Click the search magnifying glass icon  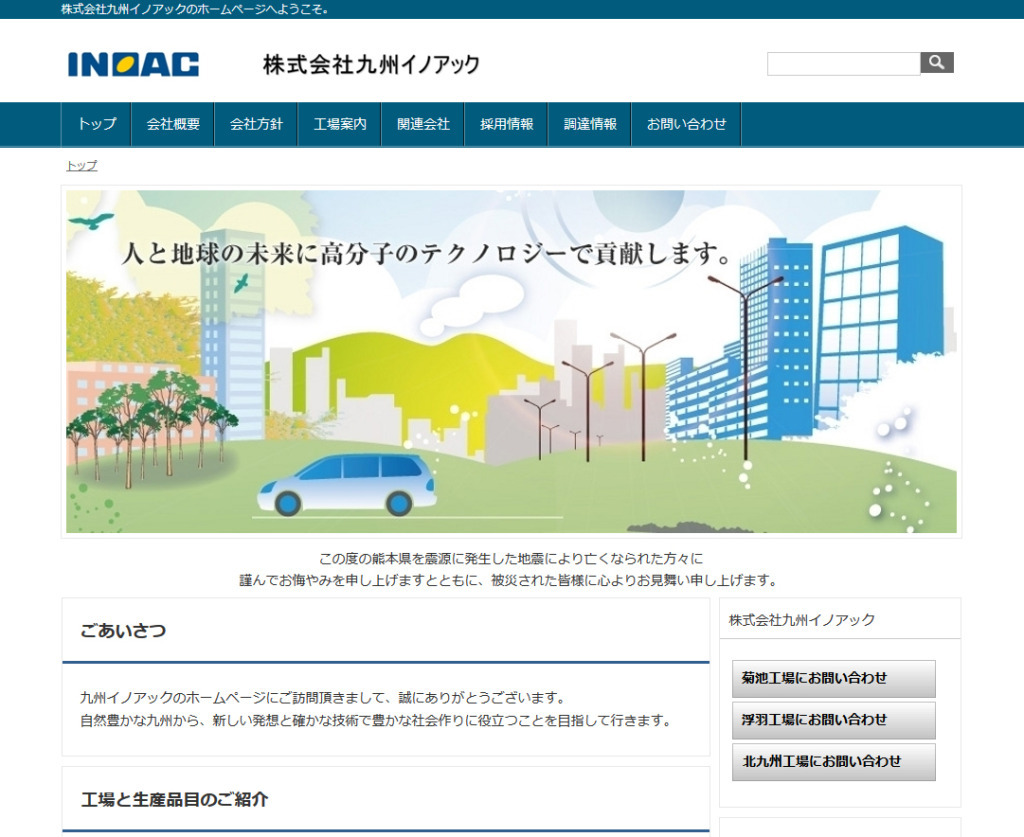pyautogui.click(x=936, y=62)
